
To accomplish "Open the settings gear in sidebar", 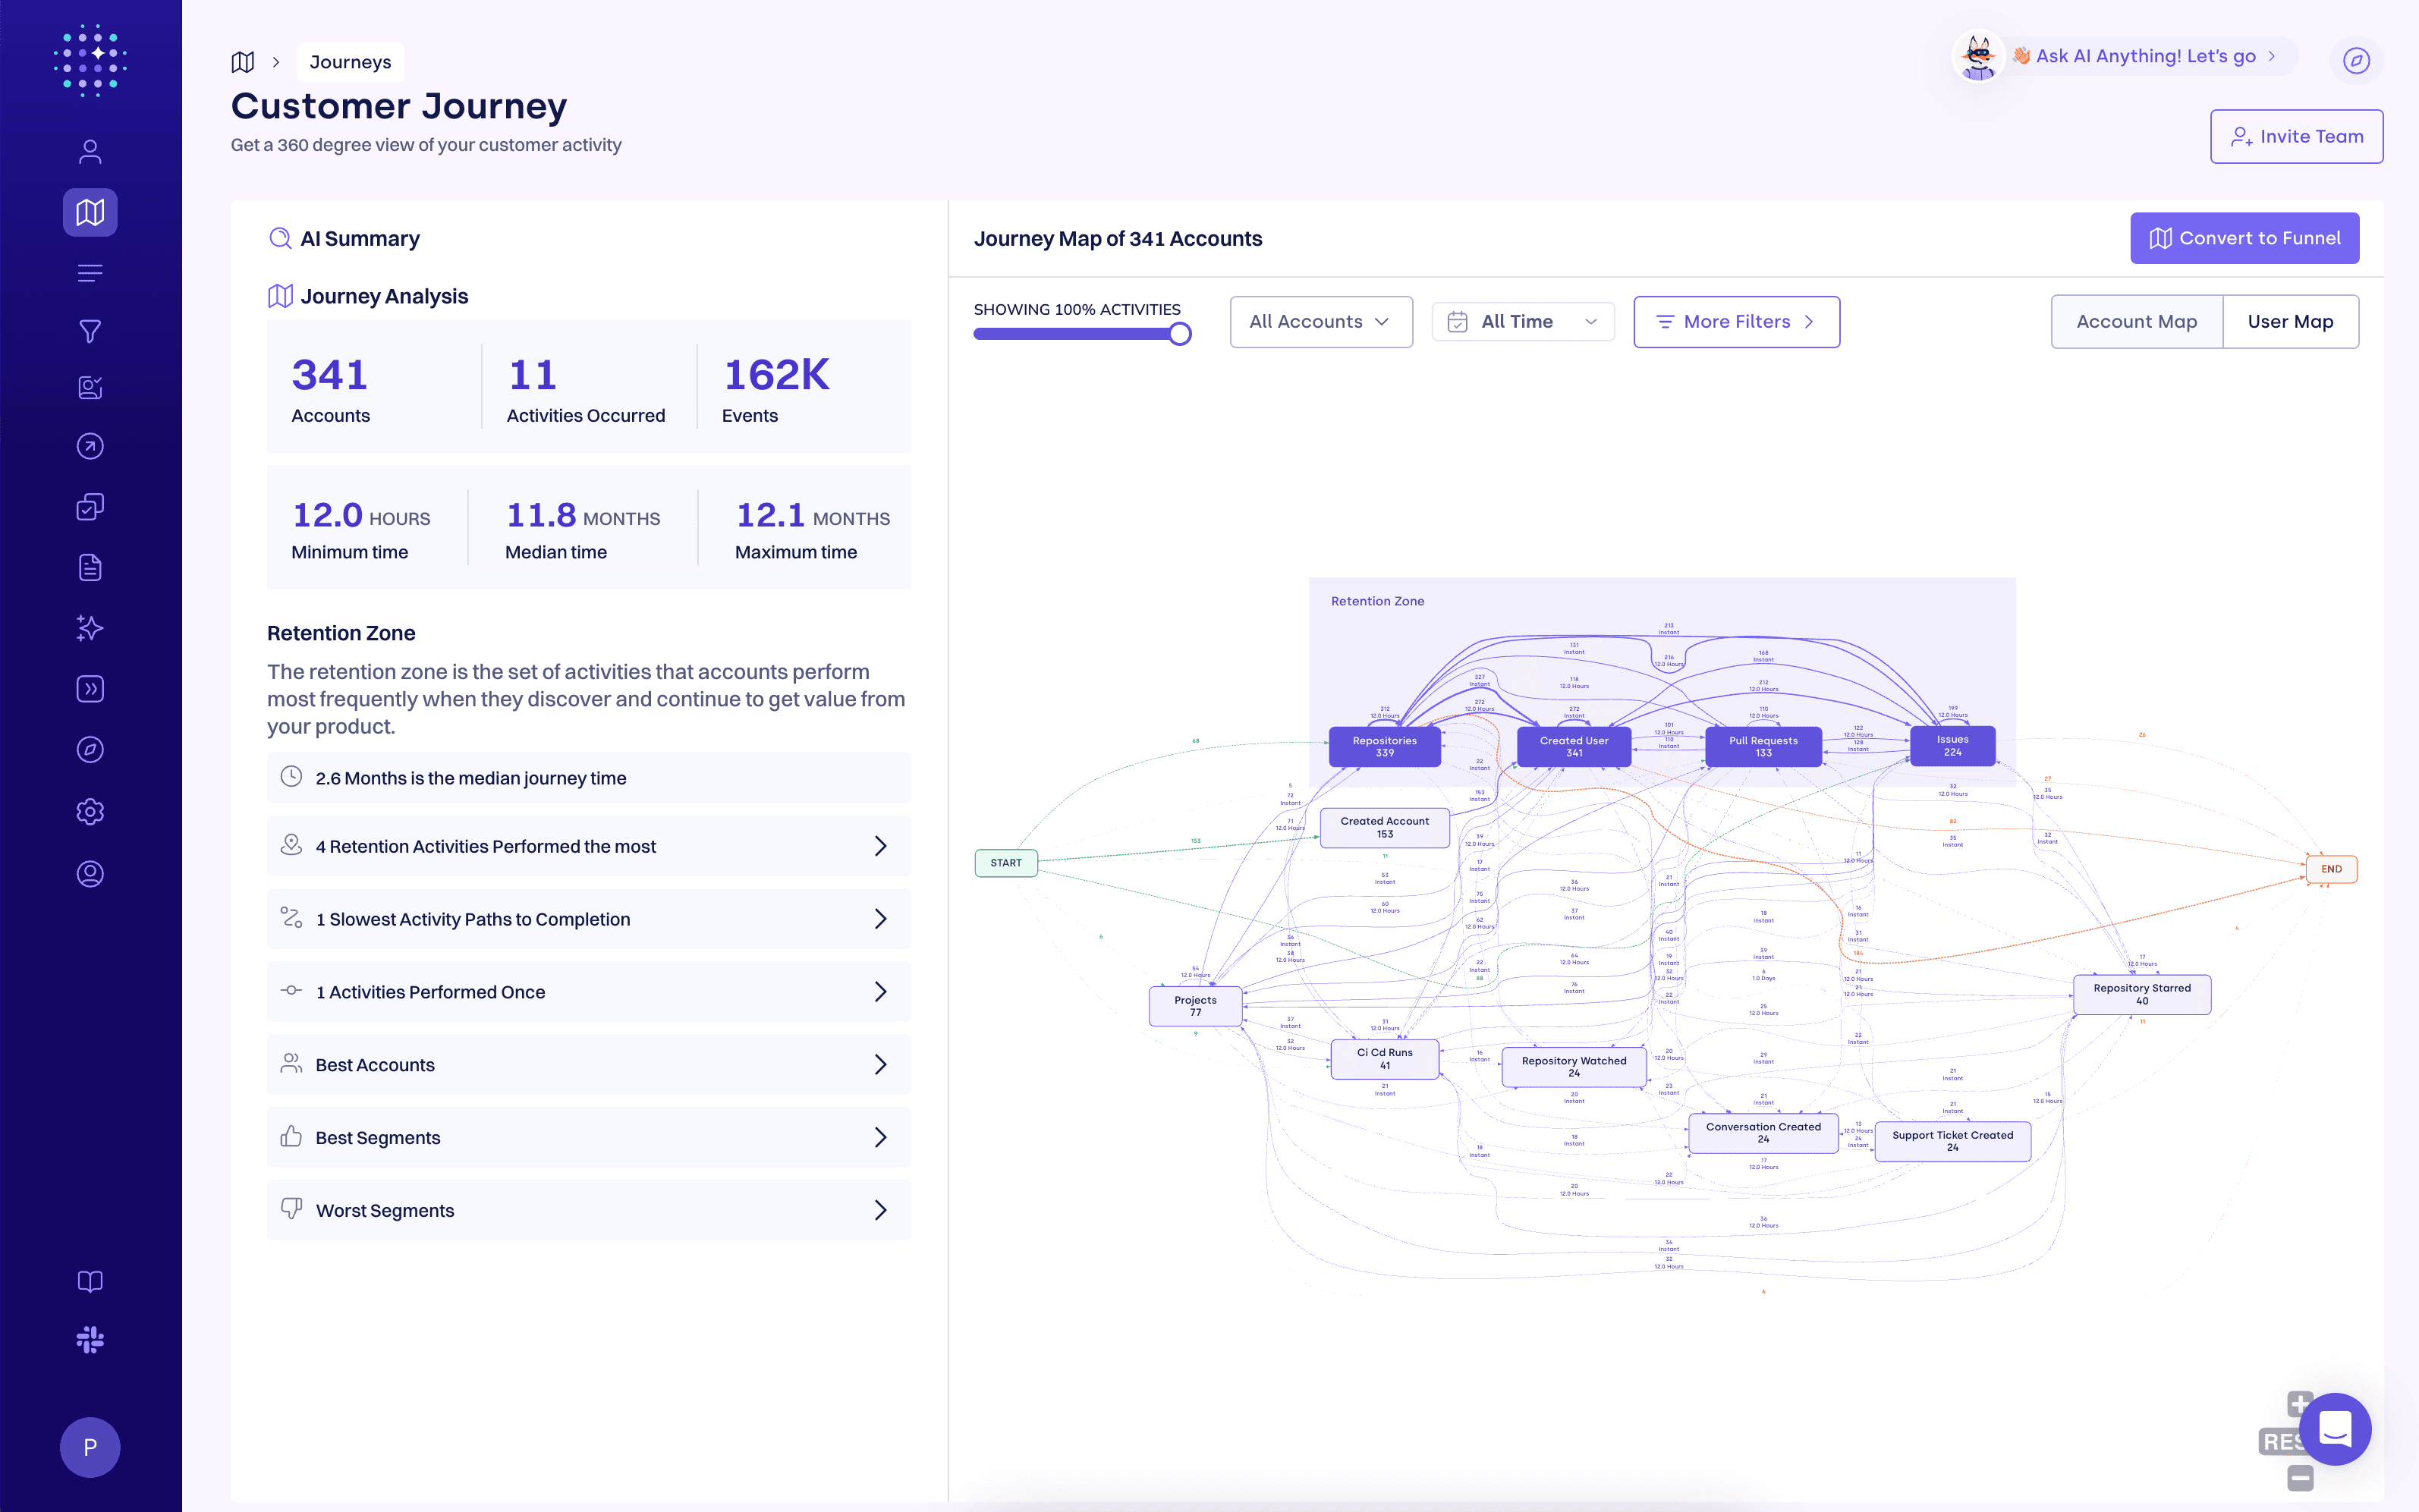I will (90, 811).
